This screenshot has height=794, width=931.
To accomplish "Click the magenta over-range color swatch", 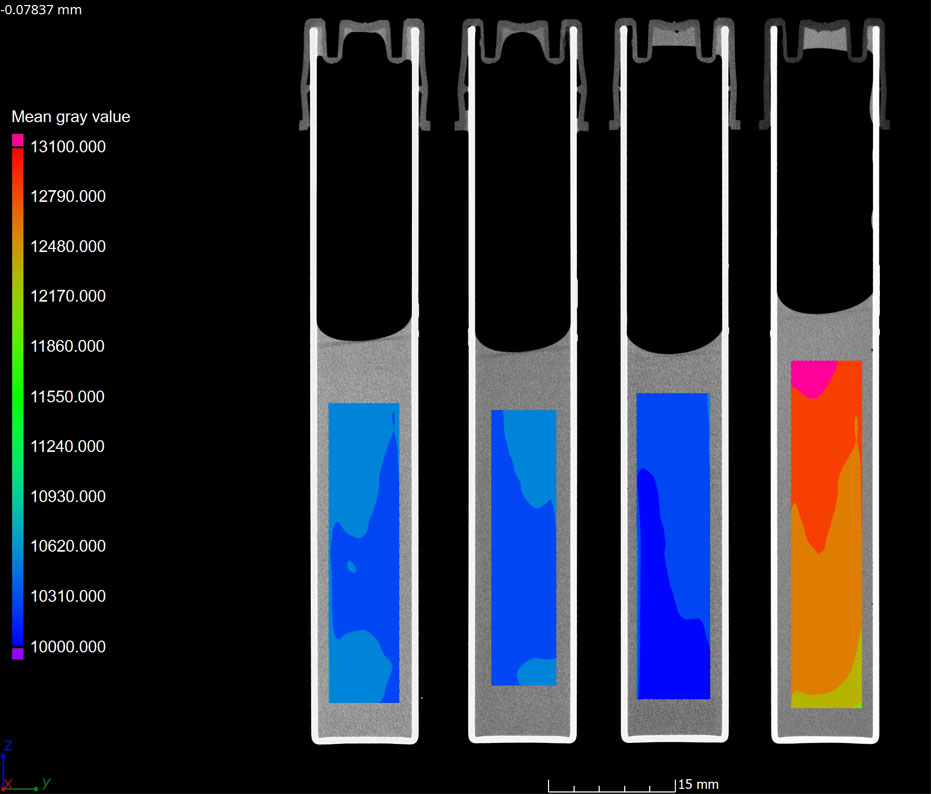I will pyautogui.click(x=18, y=140).
